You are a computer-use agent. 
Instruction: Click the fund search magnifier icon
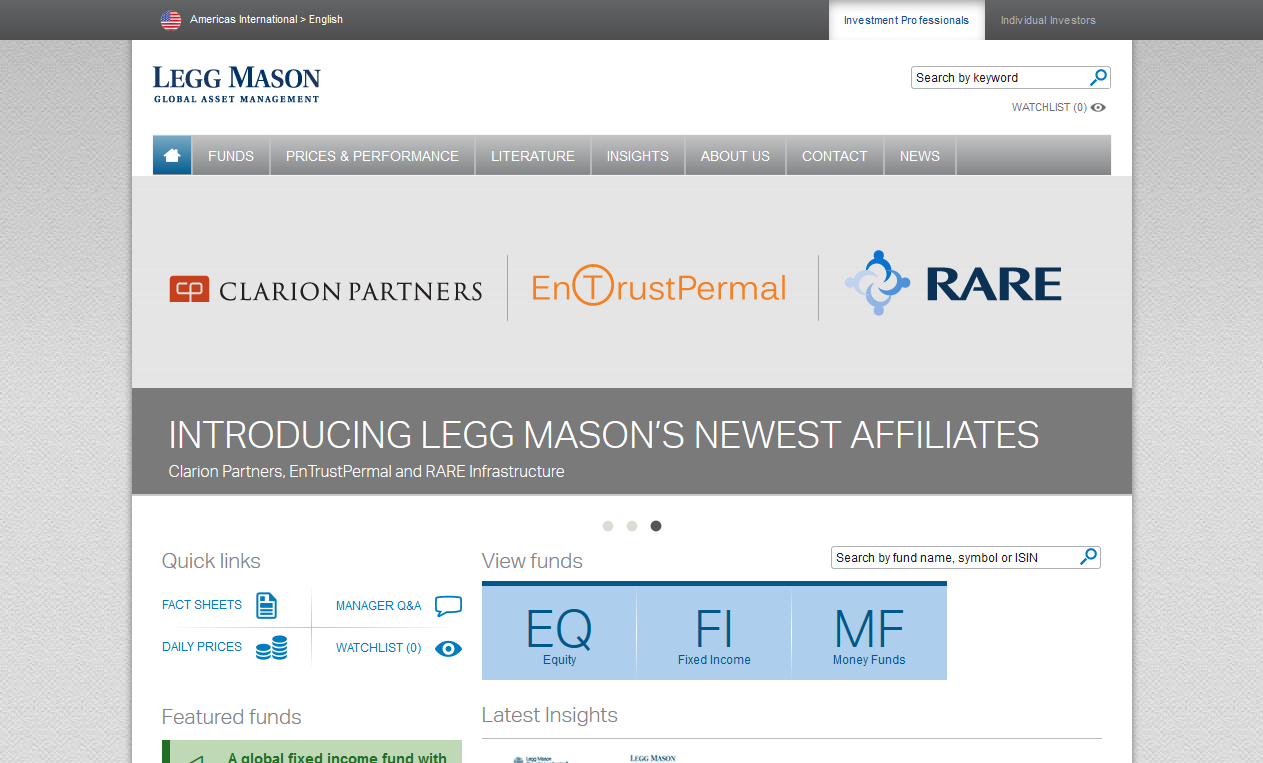coord(1089,557)
